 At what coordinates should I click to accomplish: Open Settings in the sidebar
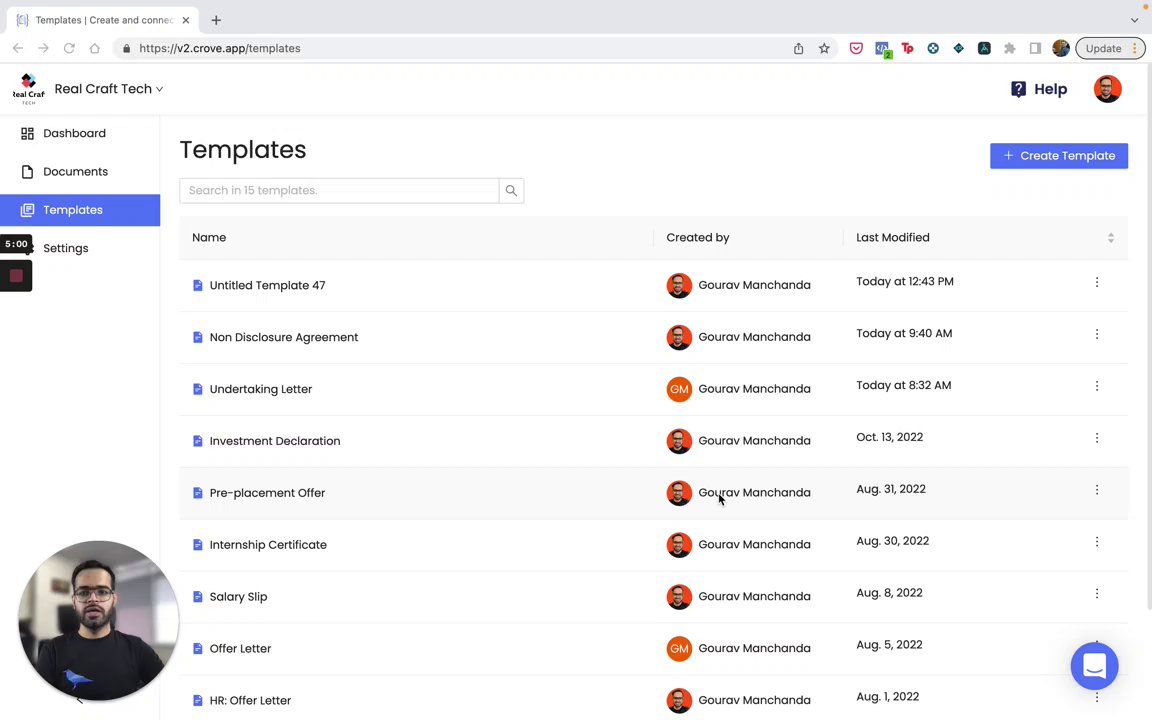[65, 248]
